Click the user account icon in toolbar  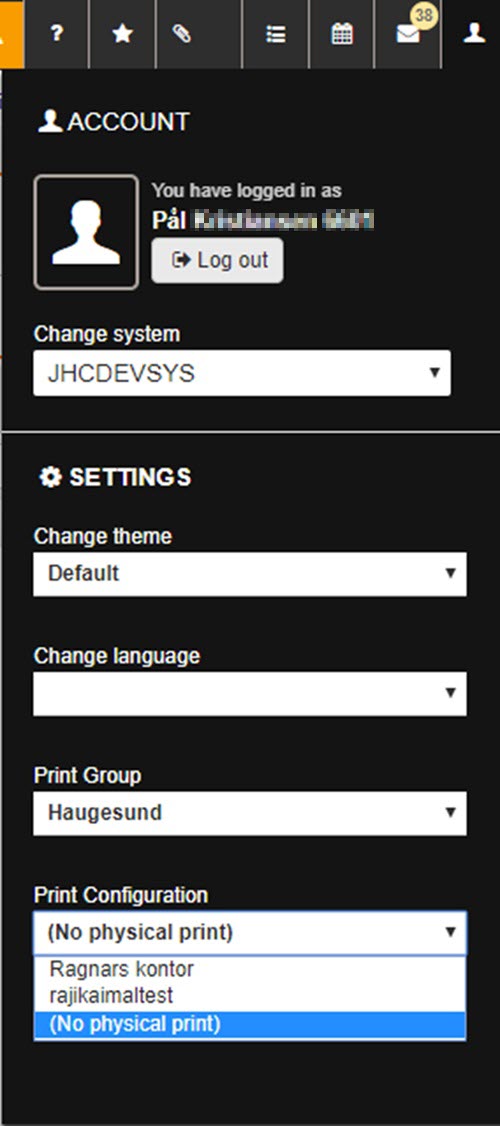pyautogui.click(x=473, y=33)
